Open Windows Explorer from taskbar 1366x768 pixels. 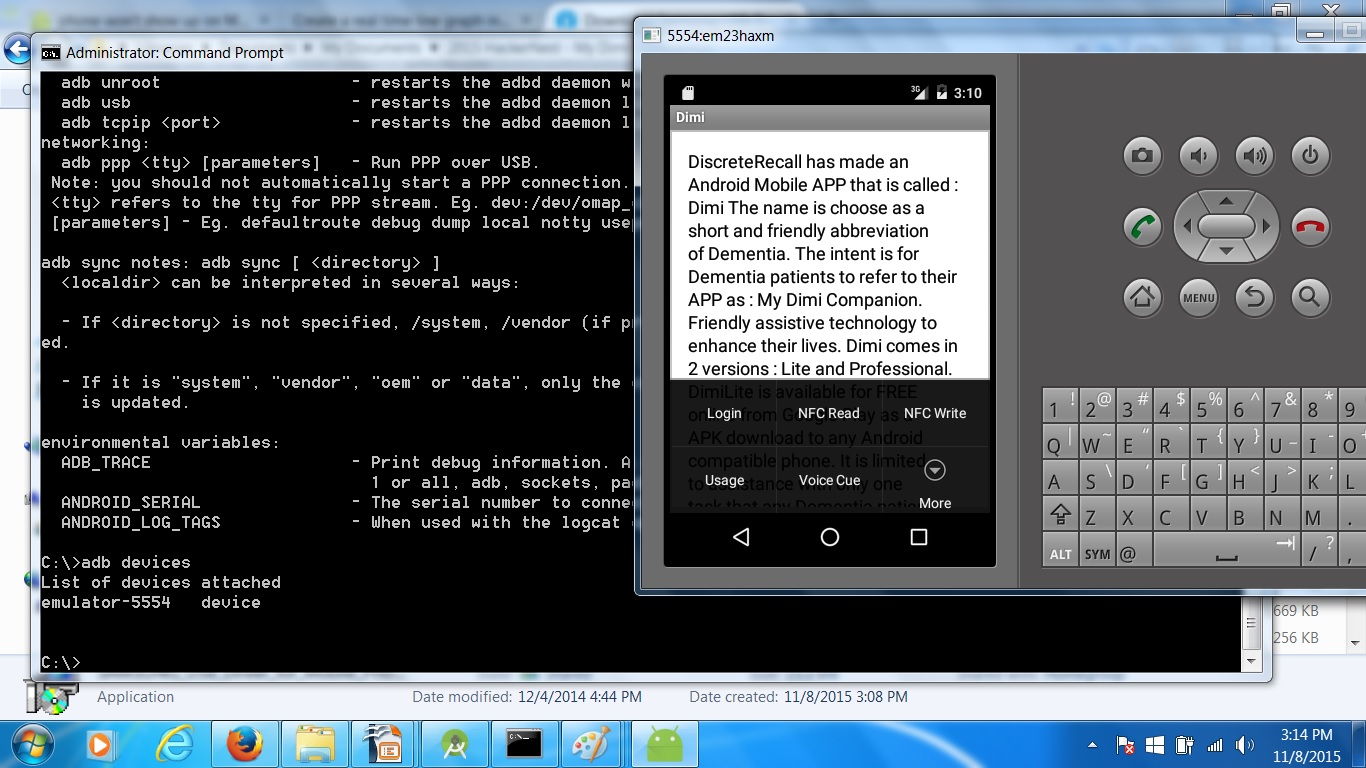[315, 744]
